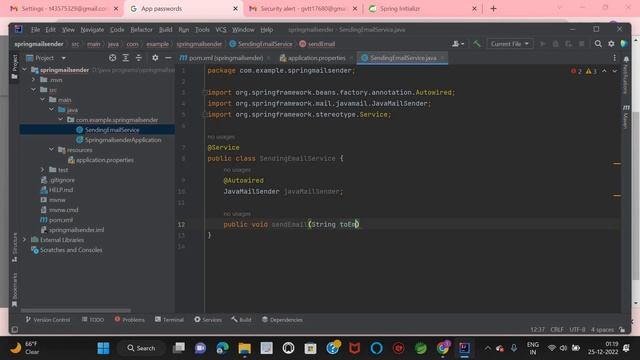Viewport: 640px width, 360px height.
Task: Click the Build project hammer icon
Action: click(x=477, y=44)
